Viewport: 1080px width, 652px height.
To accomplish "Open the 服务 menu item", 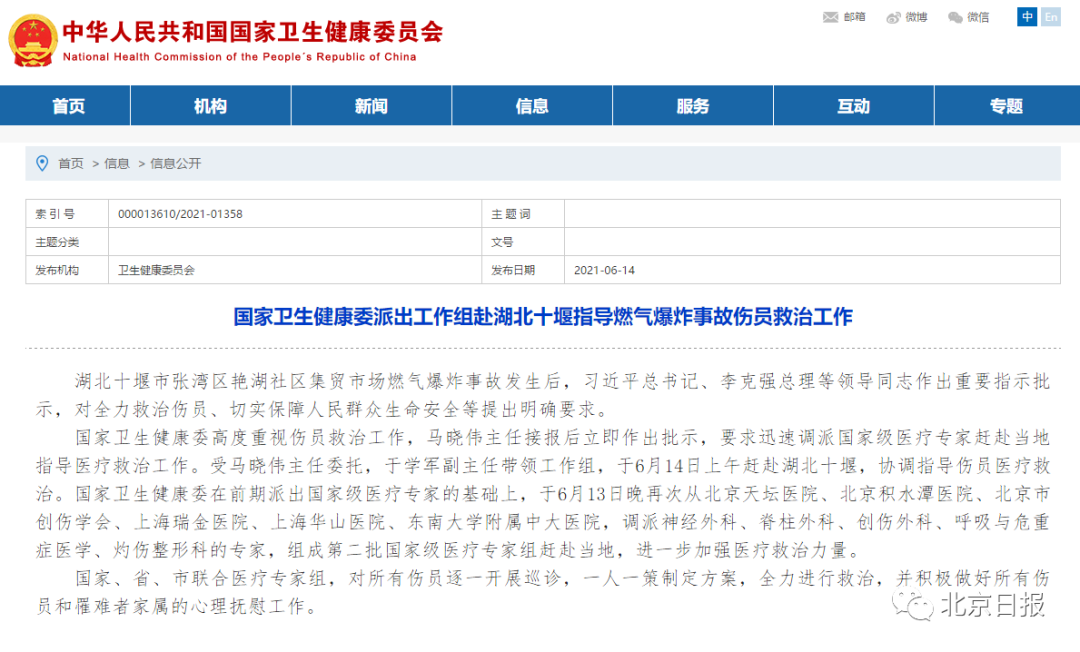I will (x=692, y=105).
